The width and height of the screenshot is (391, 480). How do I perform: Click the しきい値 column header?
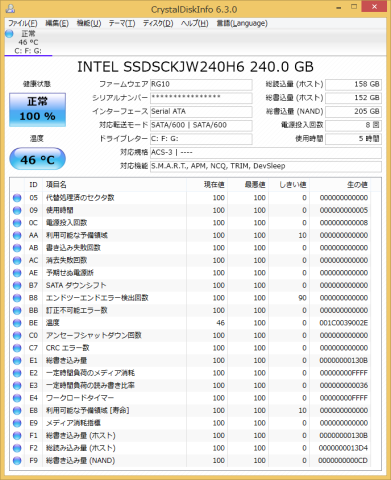[289, 185]
